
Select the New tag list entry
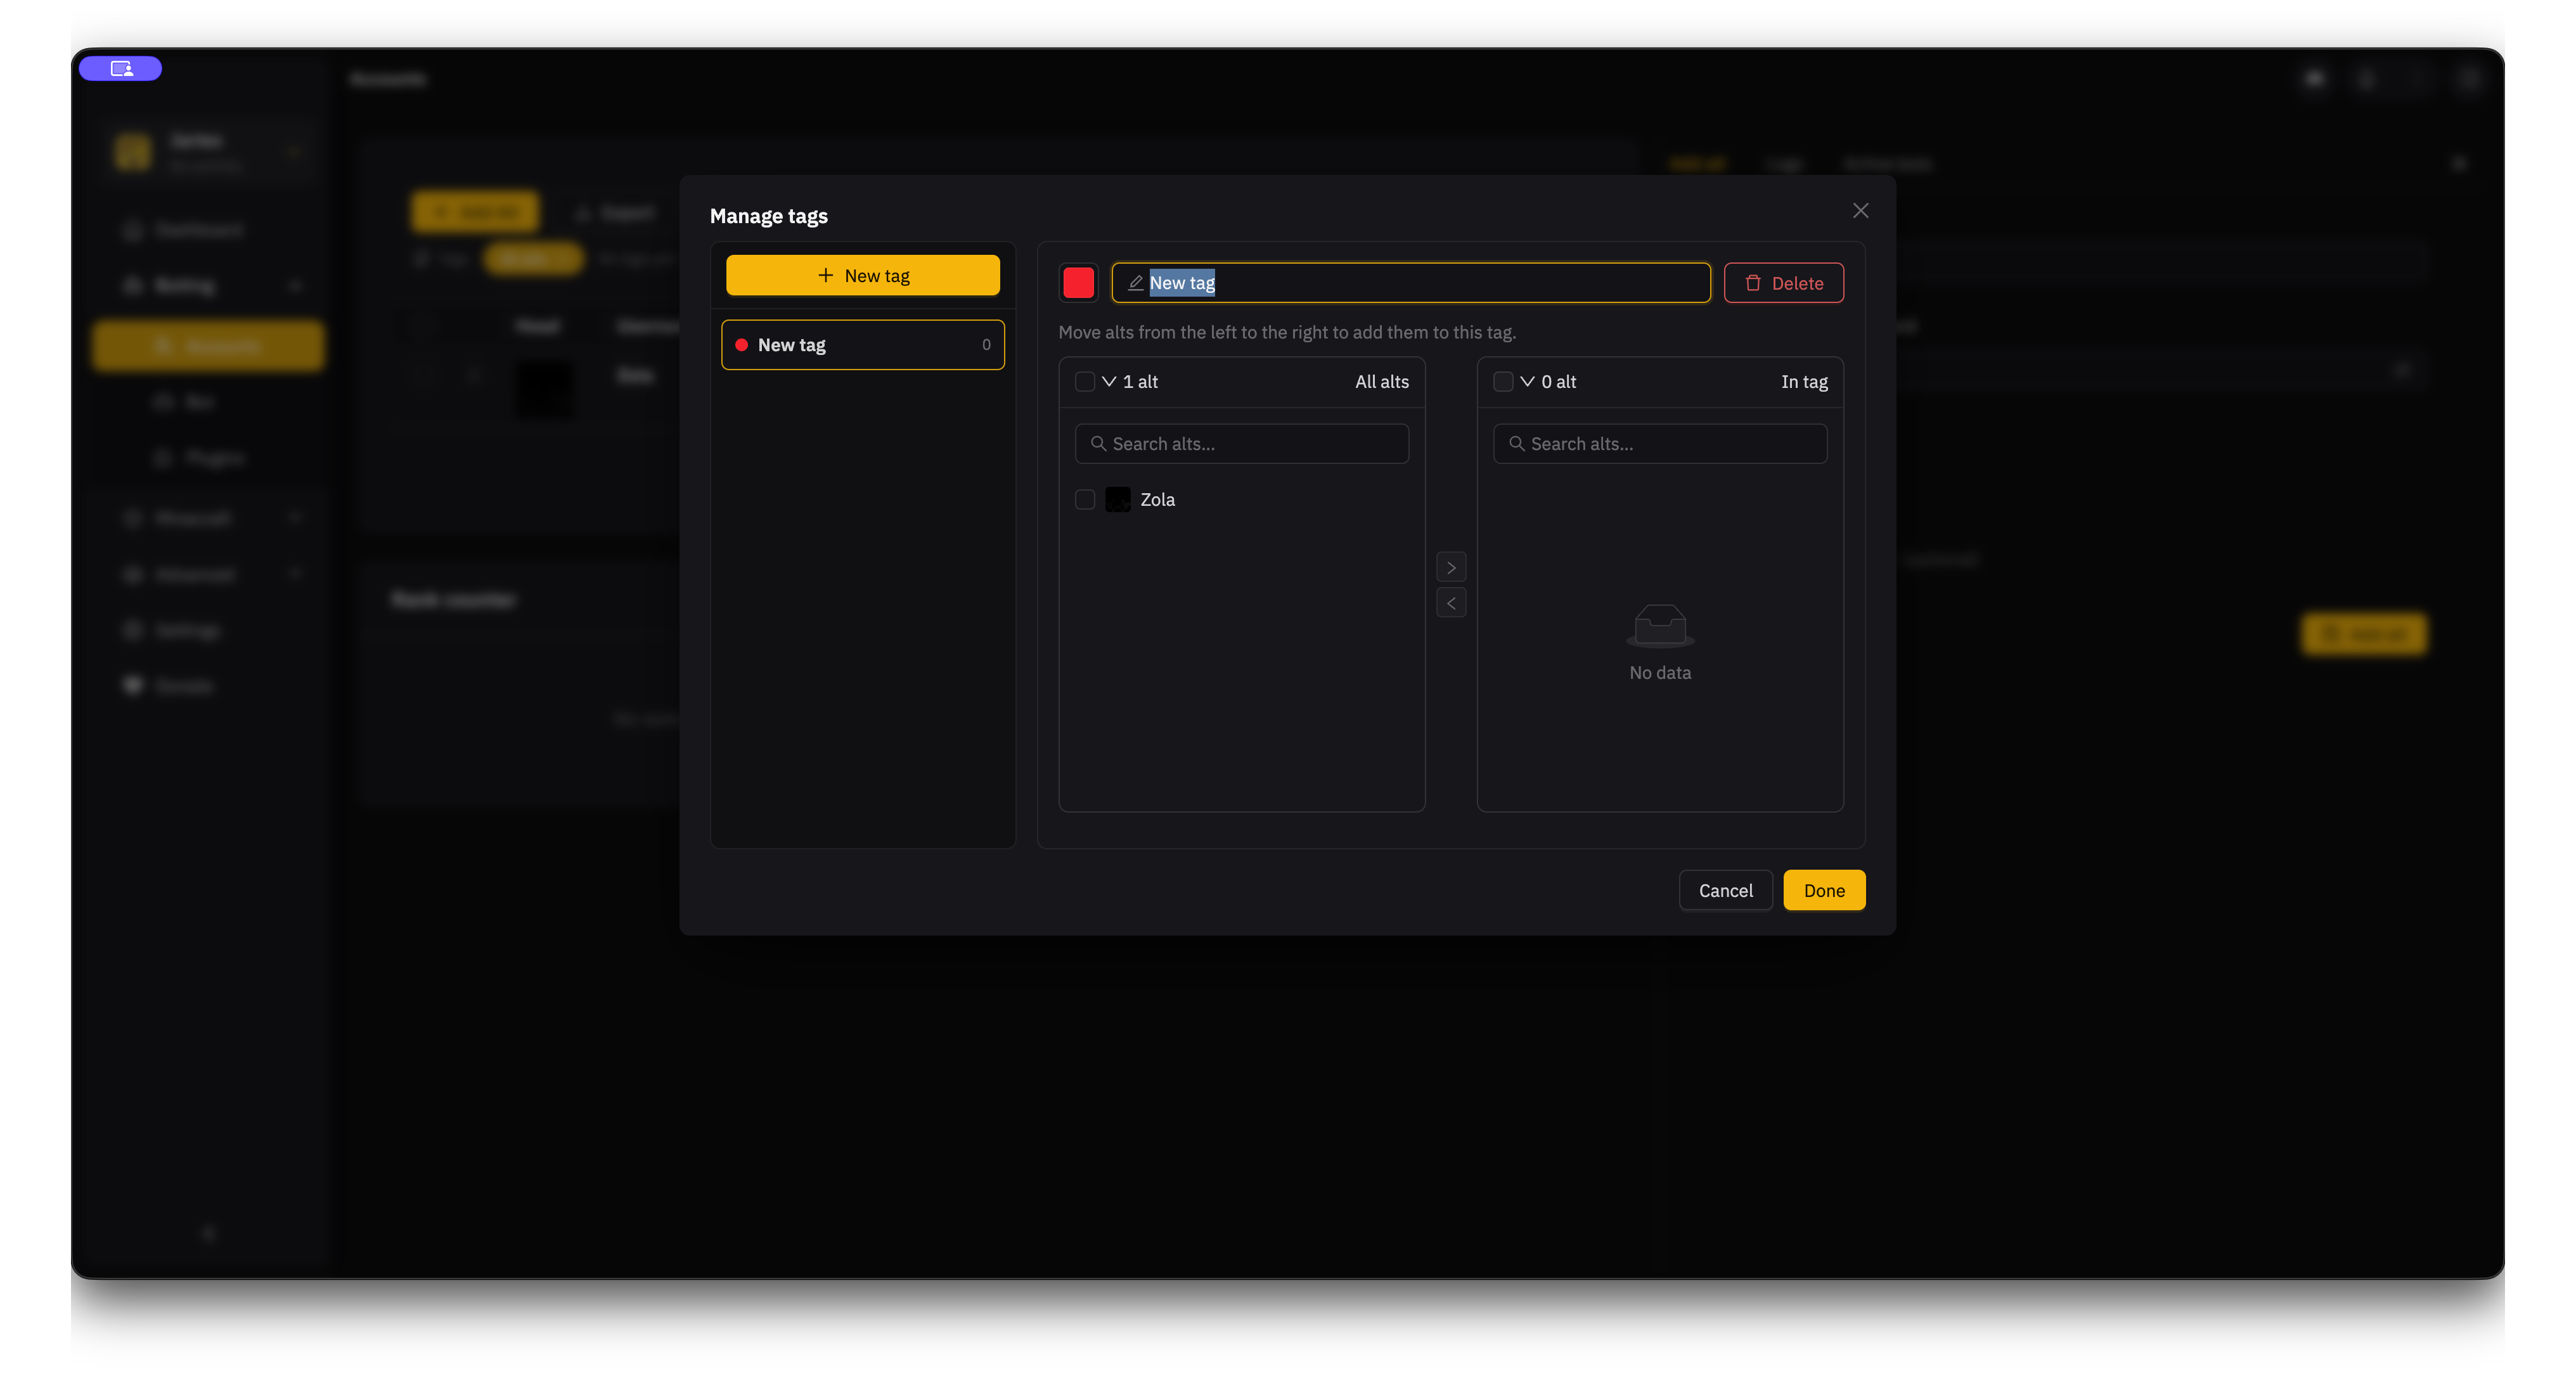coord(862,345)
